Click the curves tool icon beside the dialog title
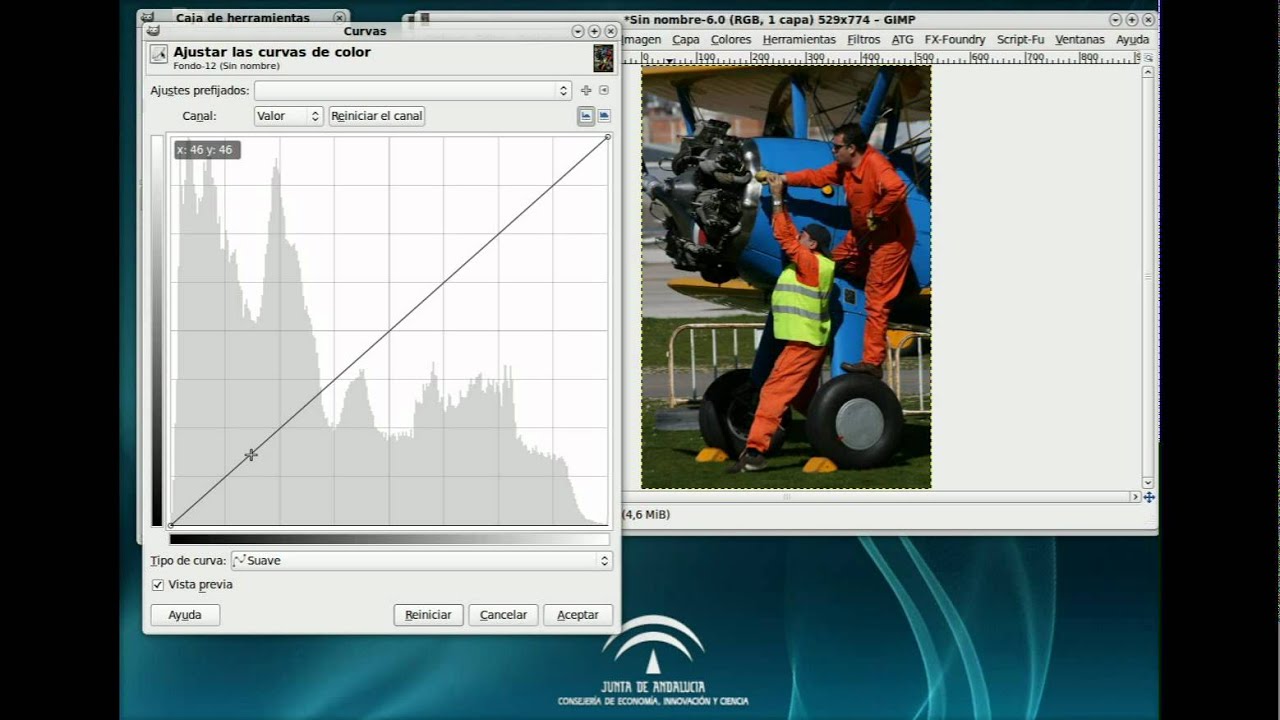 [x=158, y=54]
